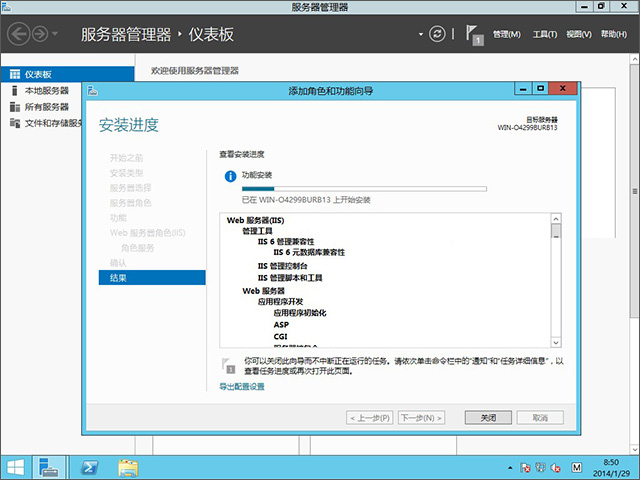The height and width of the screenshot is (480, 640).
Task: Click the Action Center flag tray icon
Action: coord(525,468)
